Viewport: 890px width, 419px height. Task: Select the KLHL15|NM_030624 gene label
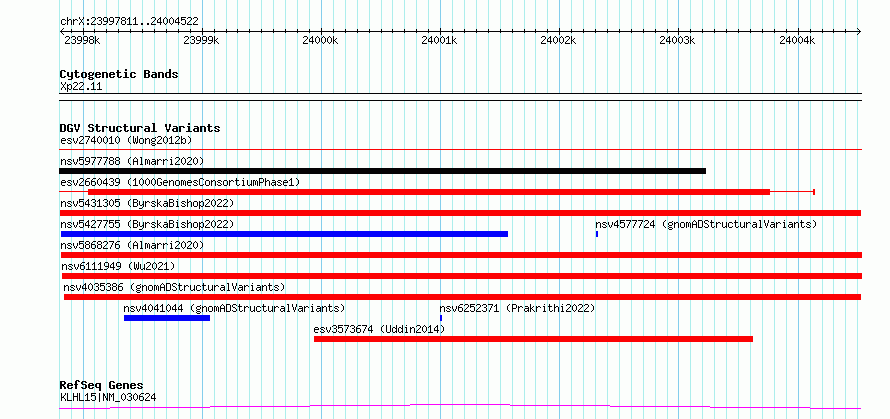[108, 397]
